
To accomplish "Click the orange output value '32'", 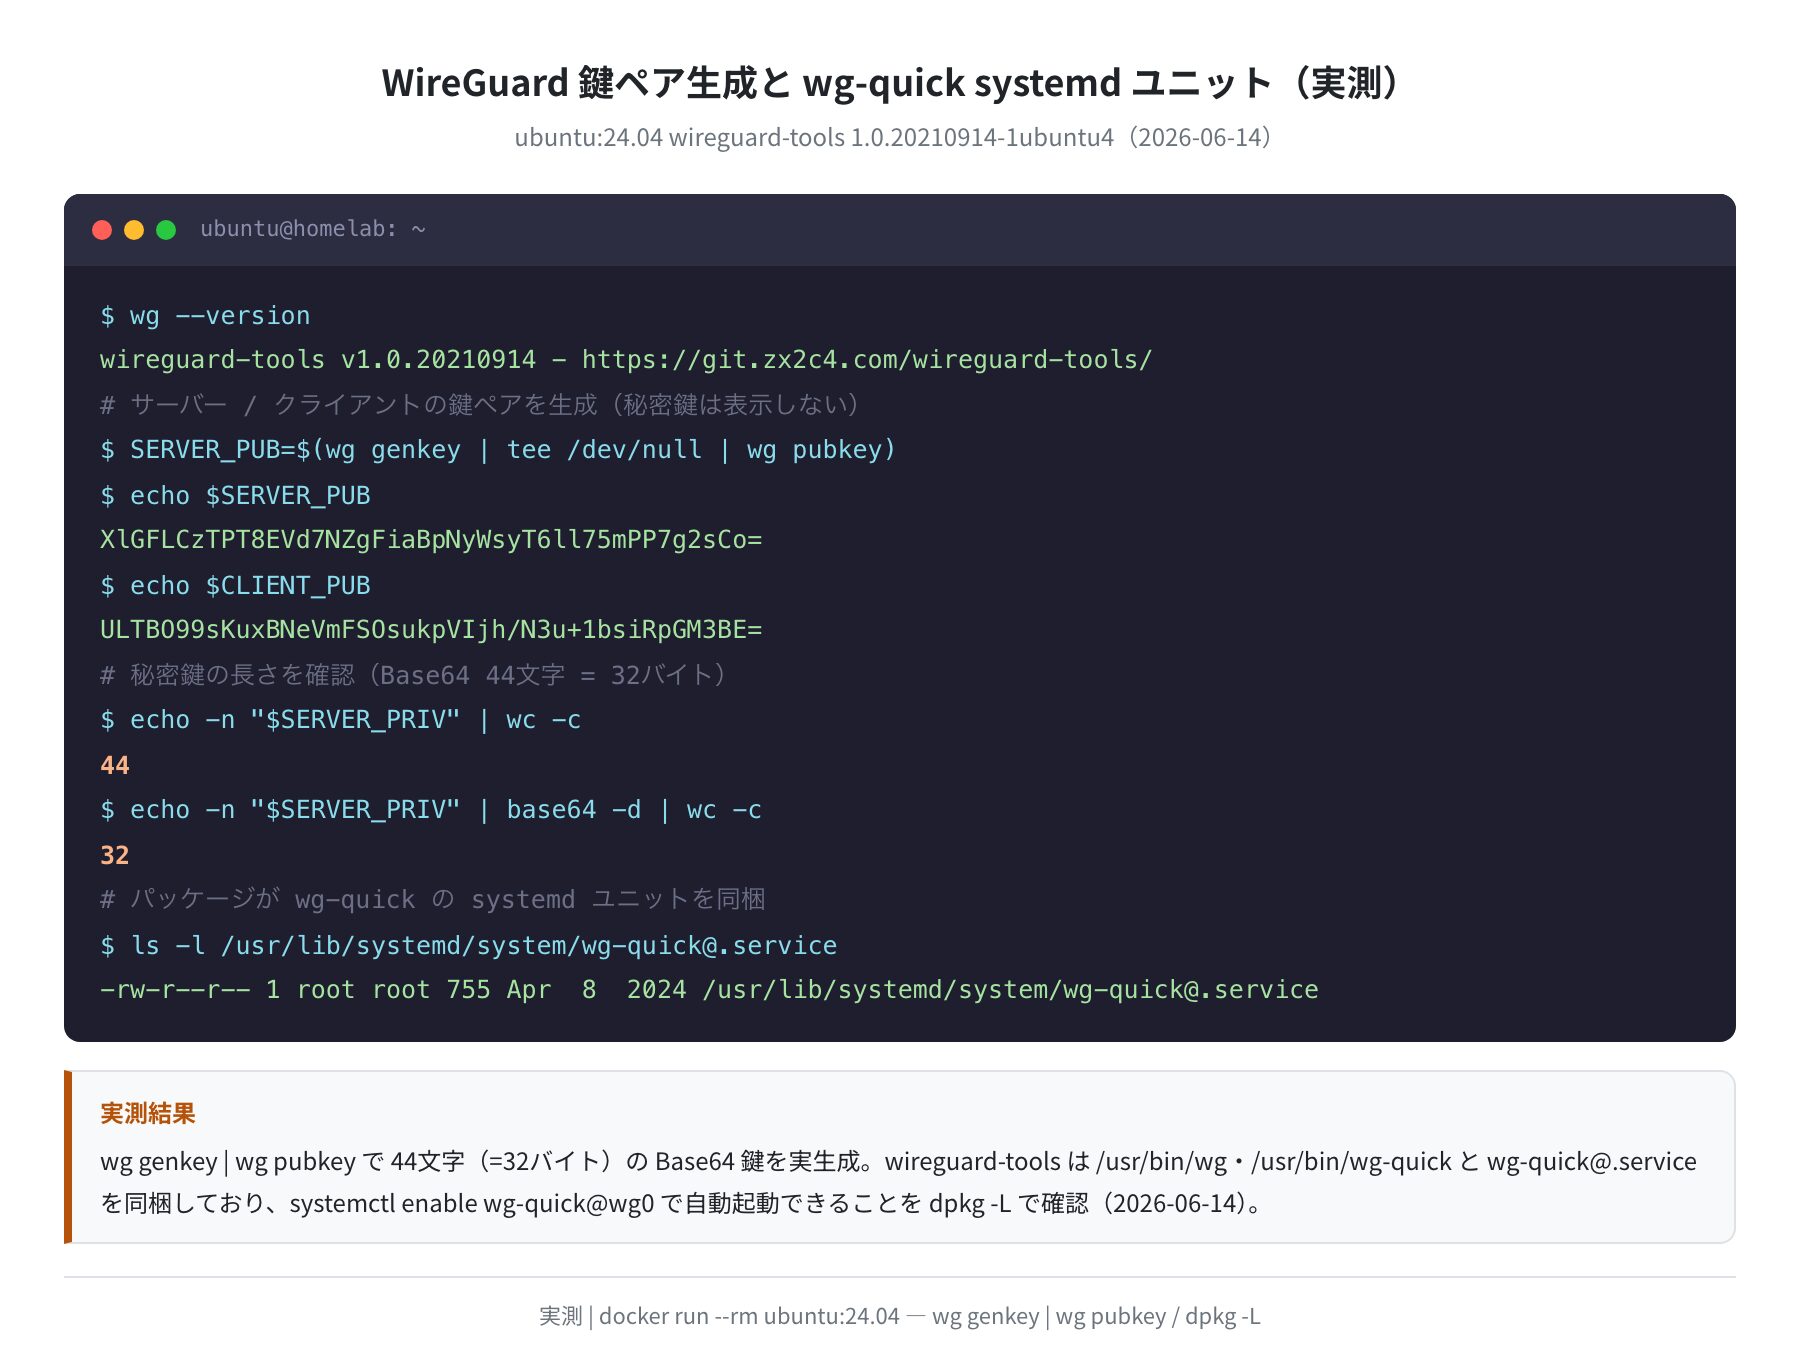I will (x=115, y=856).
